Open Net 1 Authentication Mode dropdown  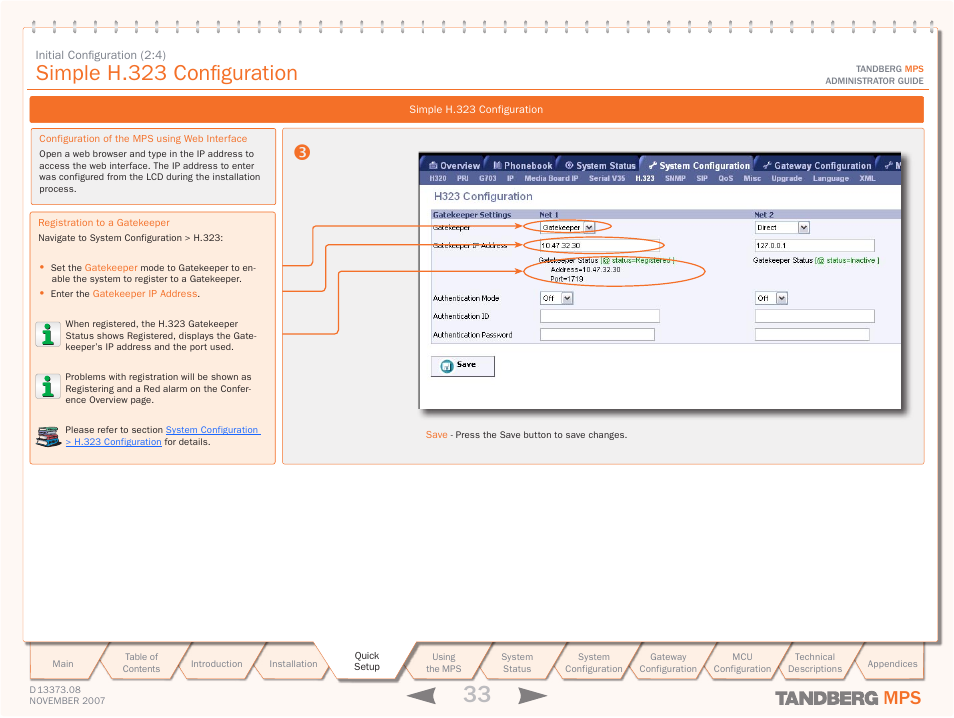556,298
